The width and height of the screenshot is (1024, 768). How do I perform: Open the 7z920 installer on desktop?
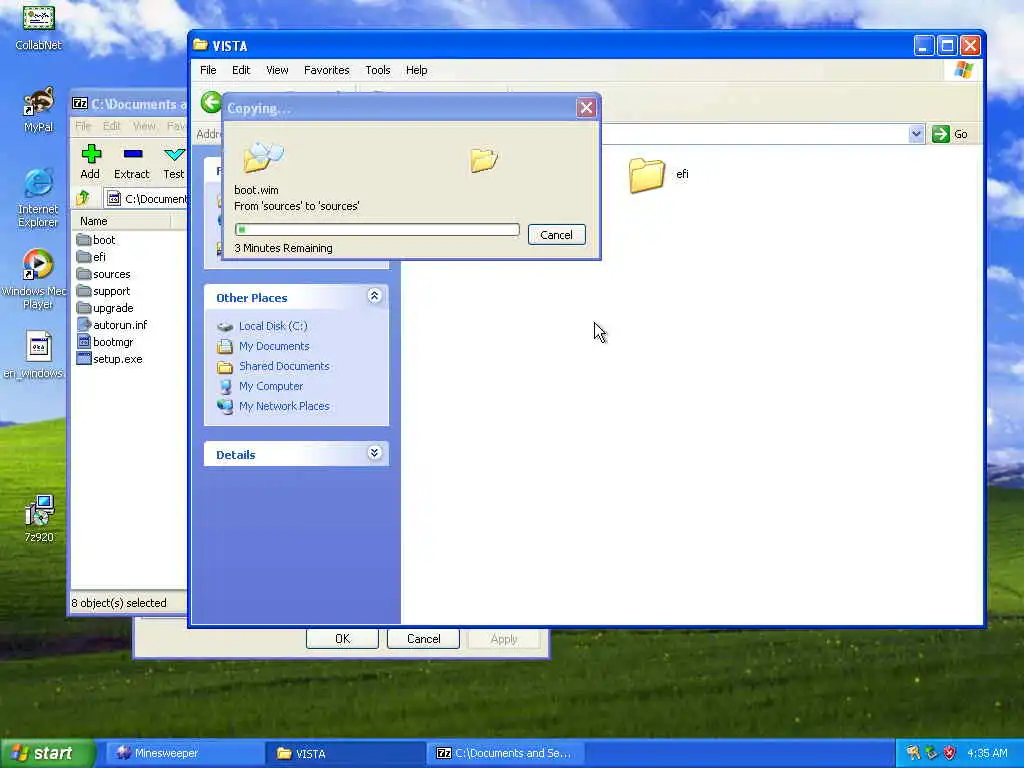click(x=39, y=519)
